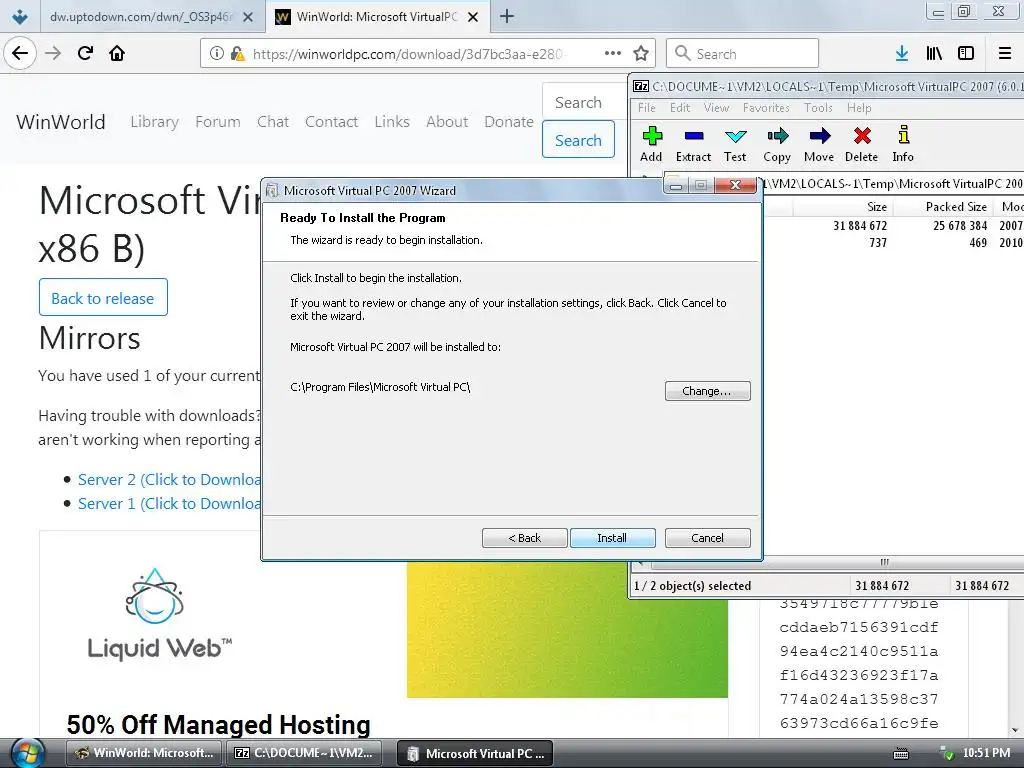Click the WinWorld site logo text
This screenshot has height=768, width=1024.
pos(61,122)
